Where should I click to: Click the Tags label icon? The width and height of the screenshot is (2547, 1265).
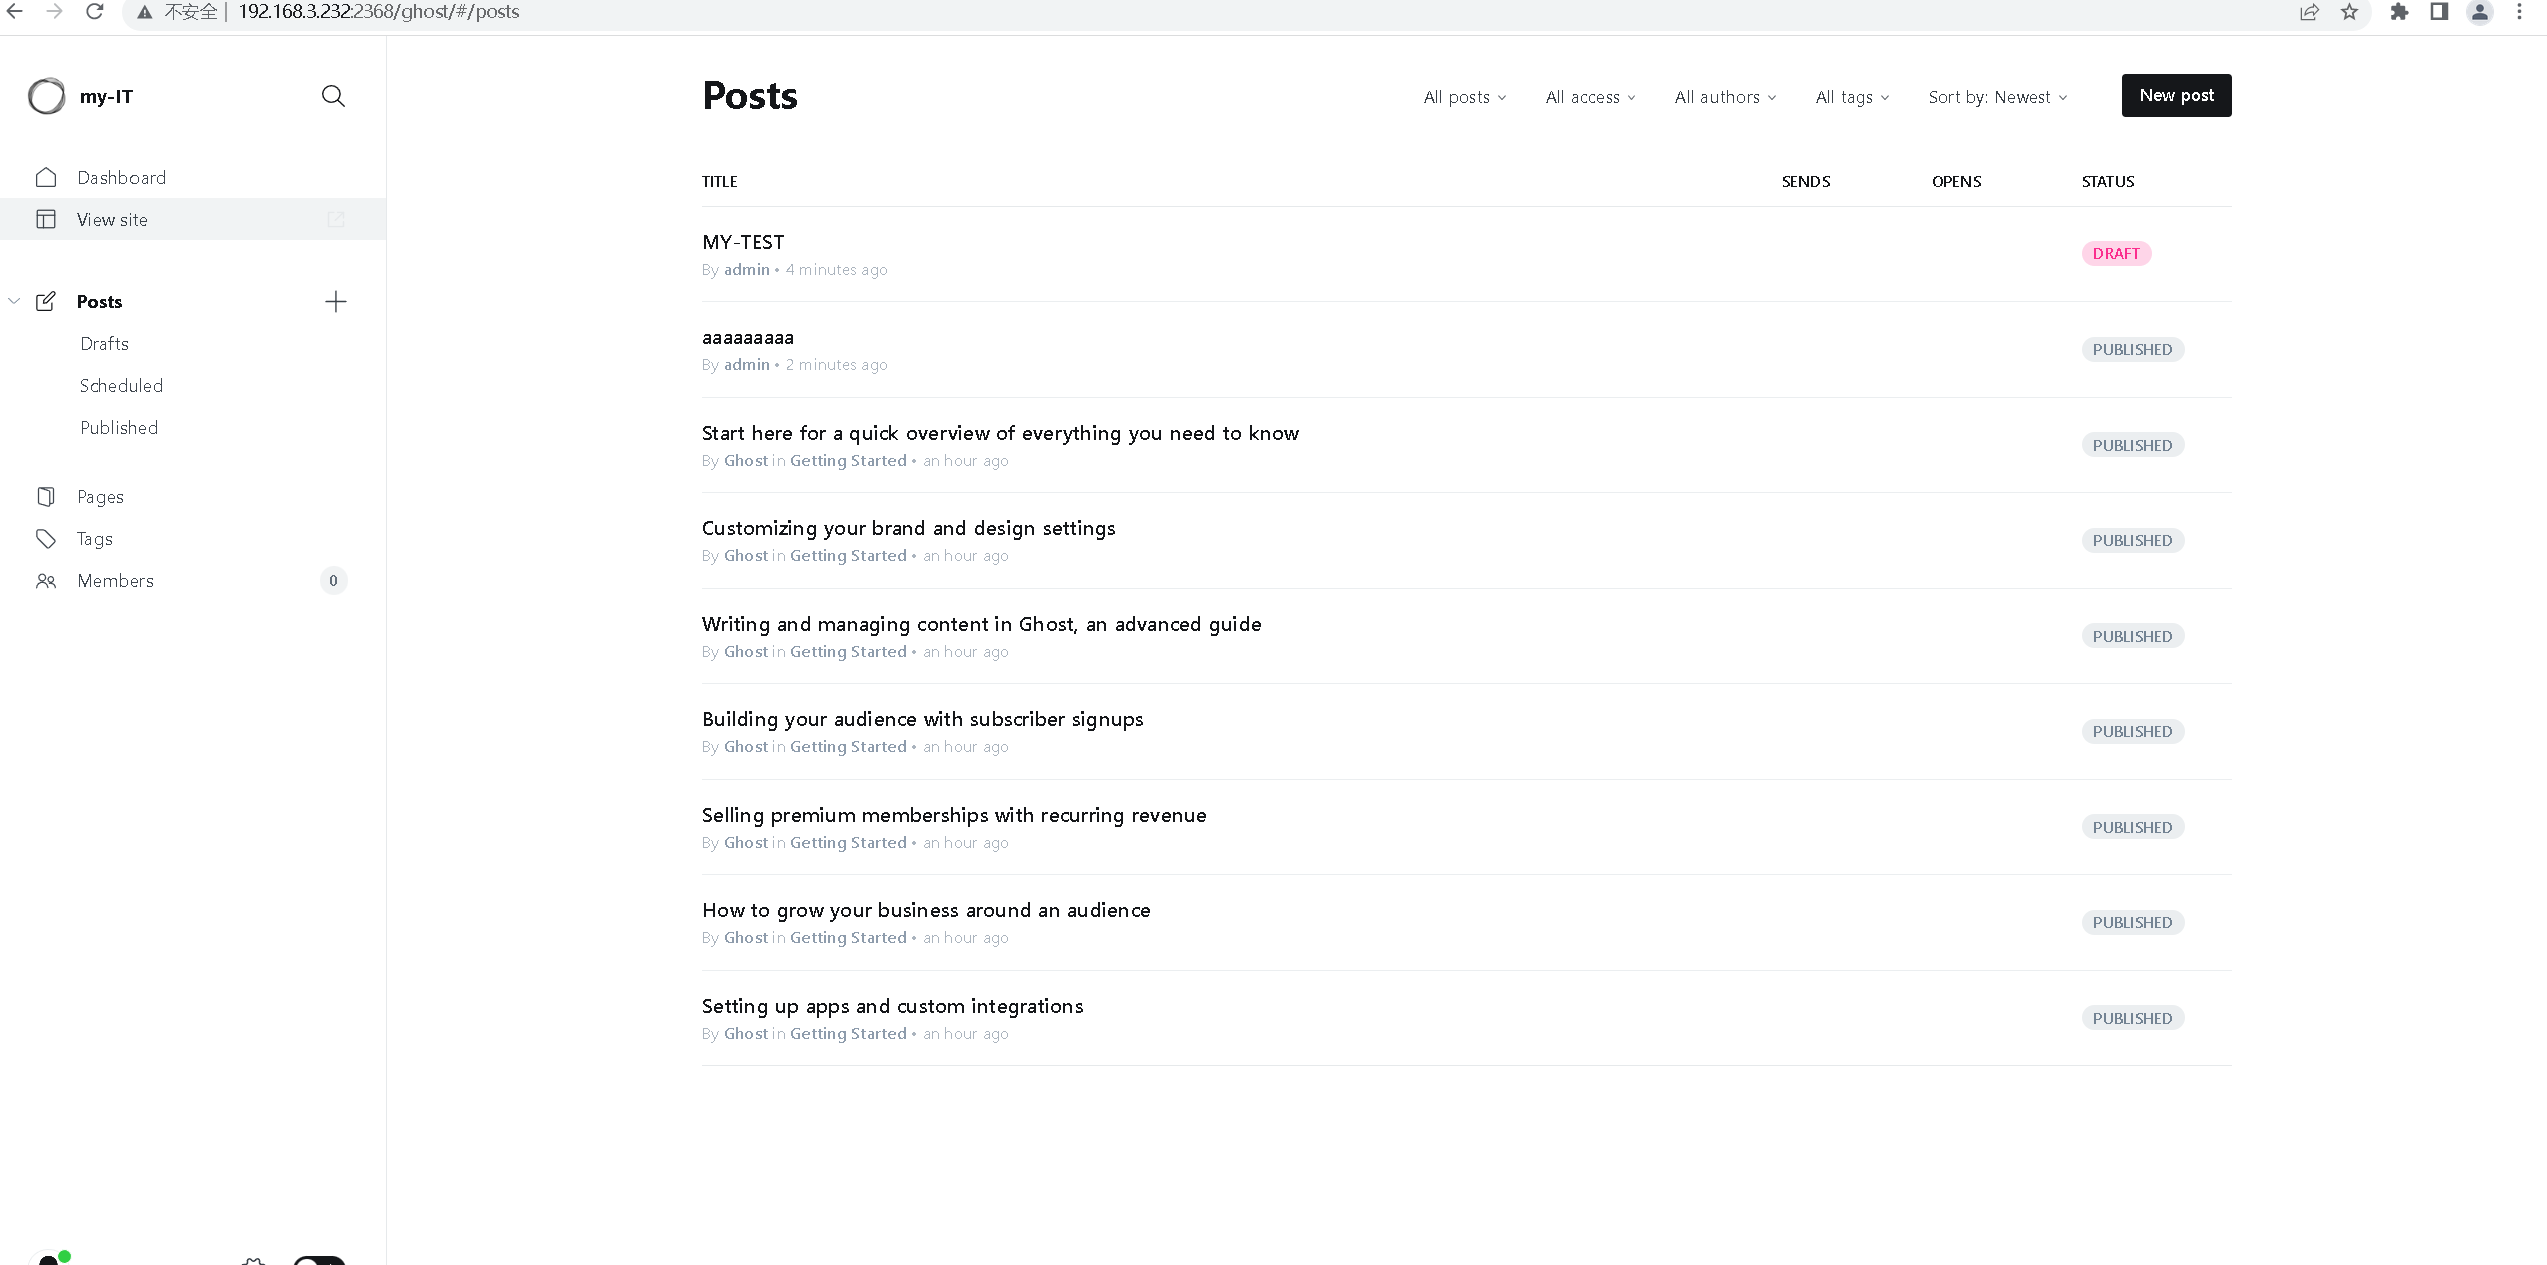click(46, 539)
